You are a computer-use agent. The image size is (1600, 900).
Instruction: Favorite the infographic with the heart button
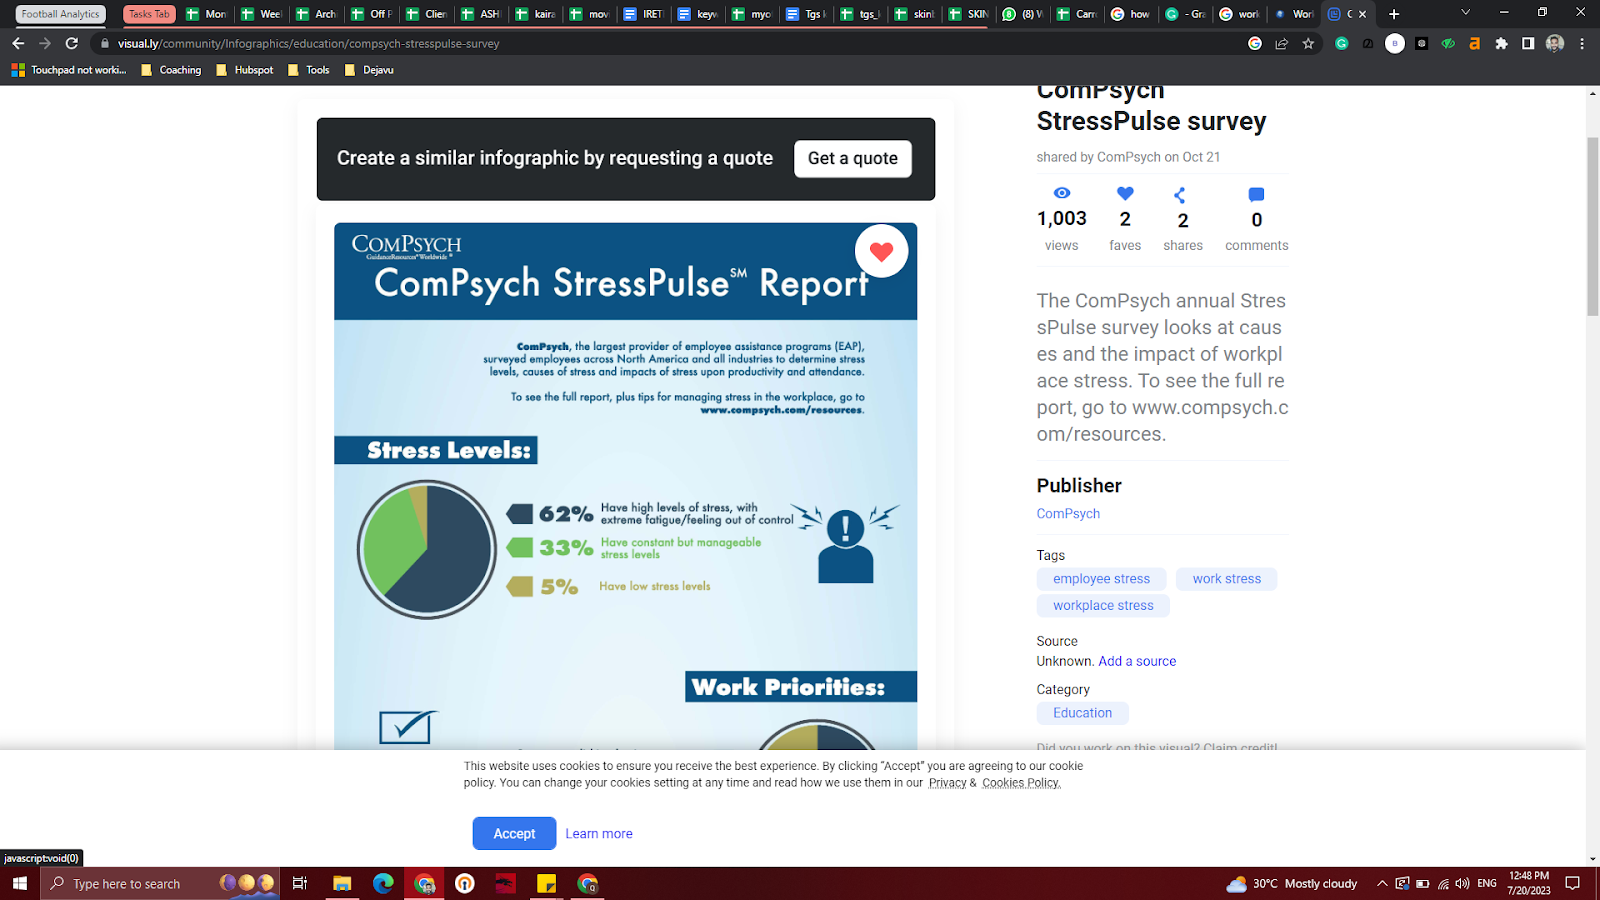(x=881, y=251)
